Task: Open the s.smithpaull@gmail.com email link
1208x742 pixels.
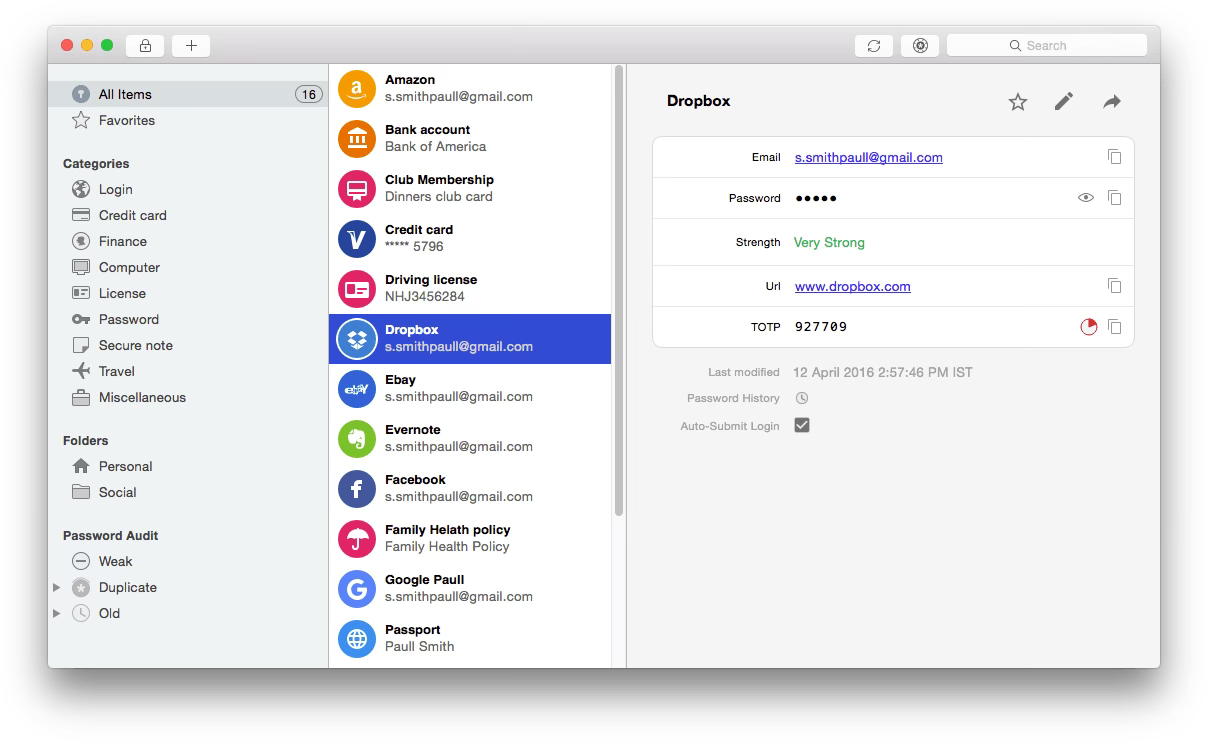Action: point(868,157)
